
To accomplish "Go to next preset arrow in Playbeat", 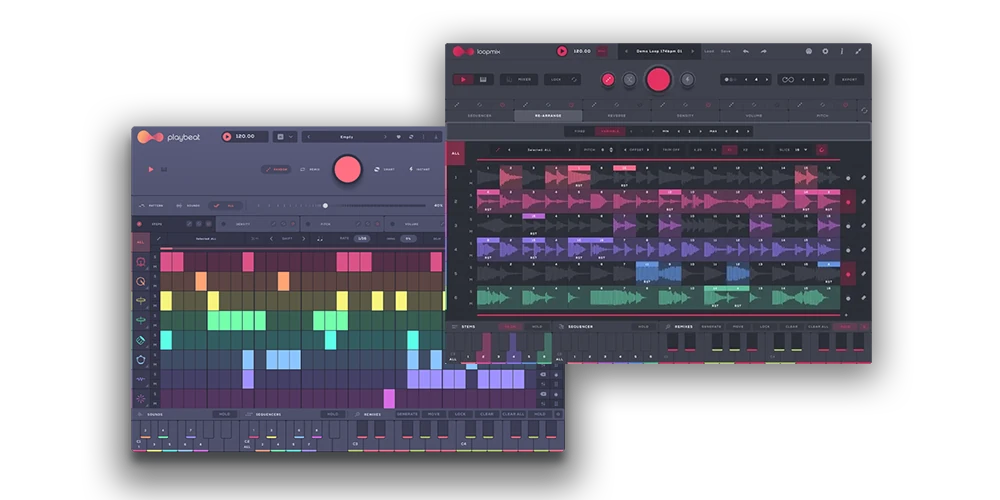I will [385, 136].
